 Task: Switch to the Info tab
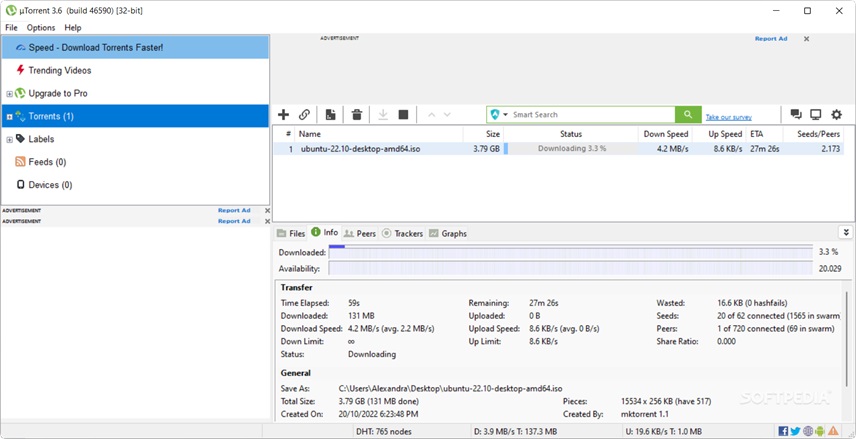pyautogui.click(x=325, y=232)
